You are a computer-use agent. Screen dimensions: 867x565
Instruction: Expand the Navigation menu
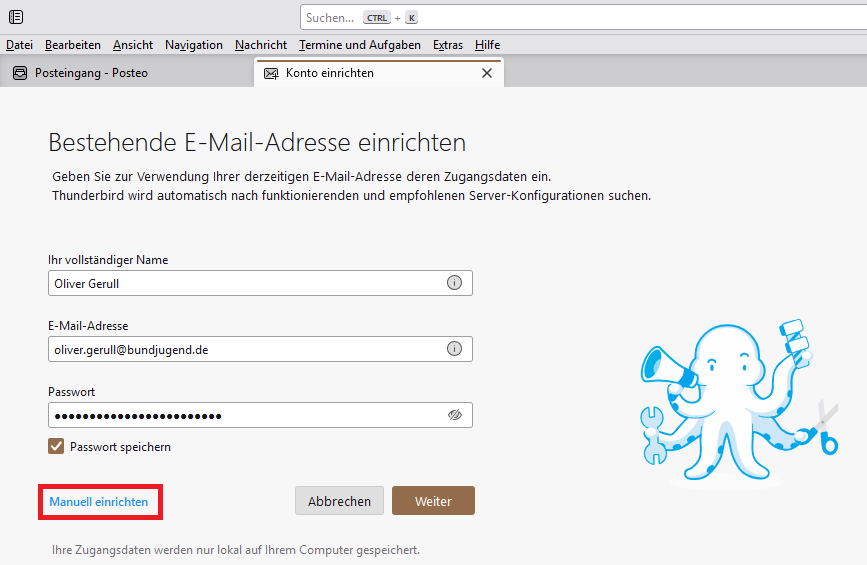(194, 45)
